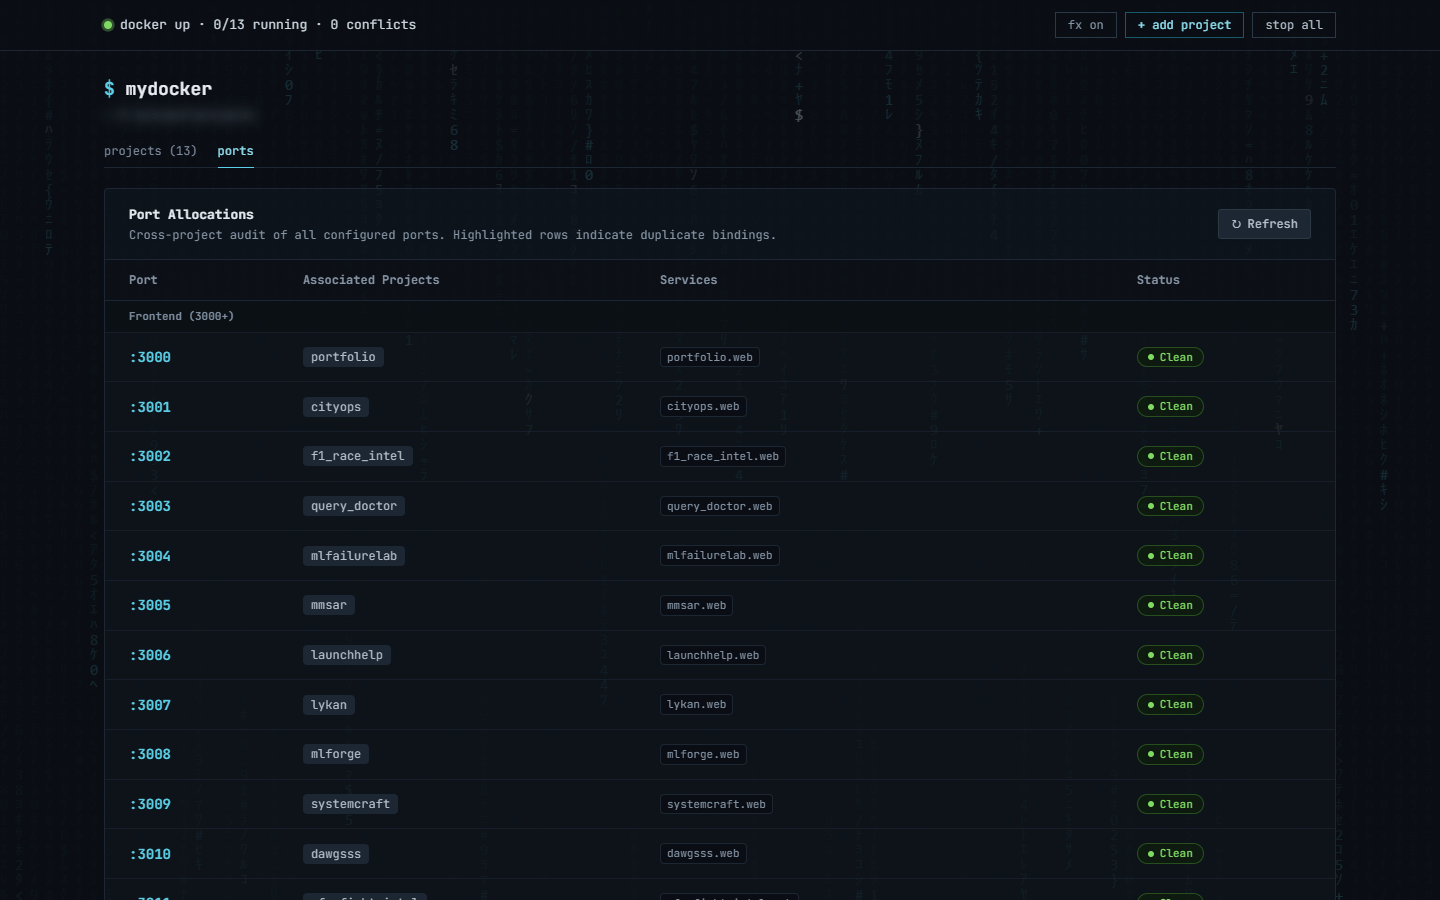Select the f1_race_intel.web service chip
The height and width of the screenshot is (900, 1440).
pos(723,456)
